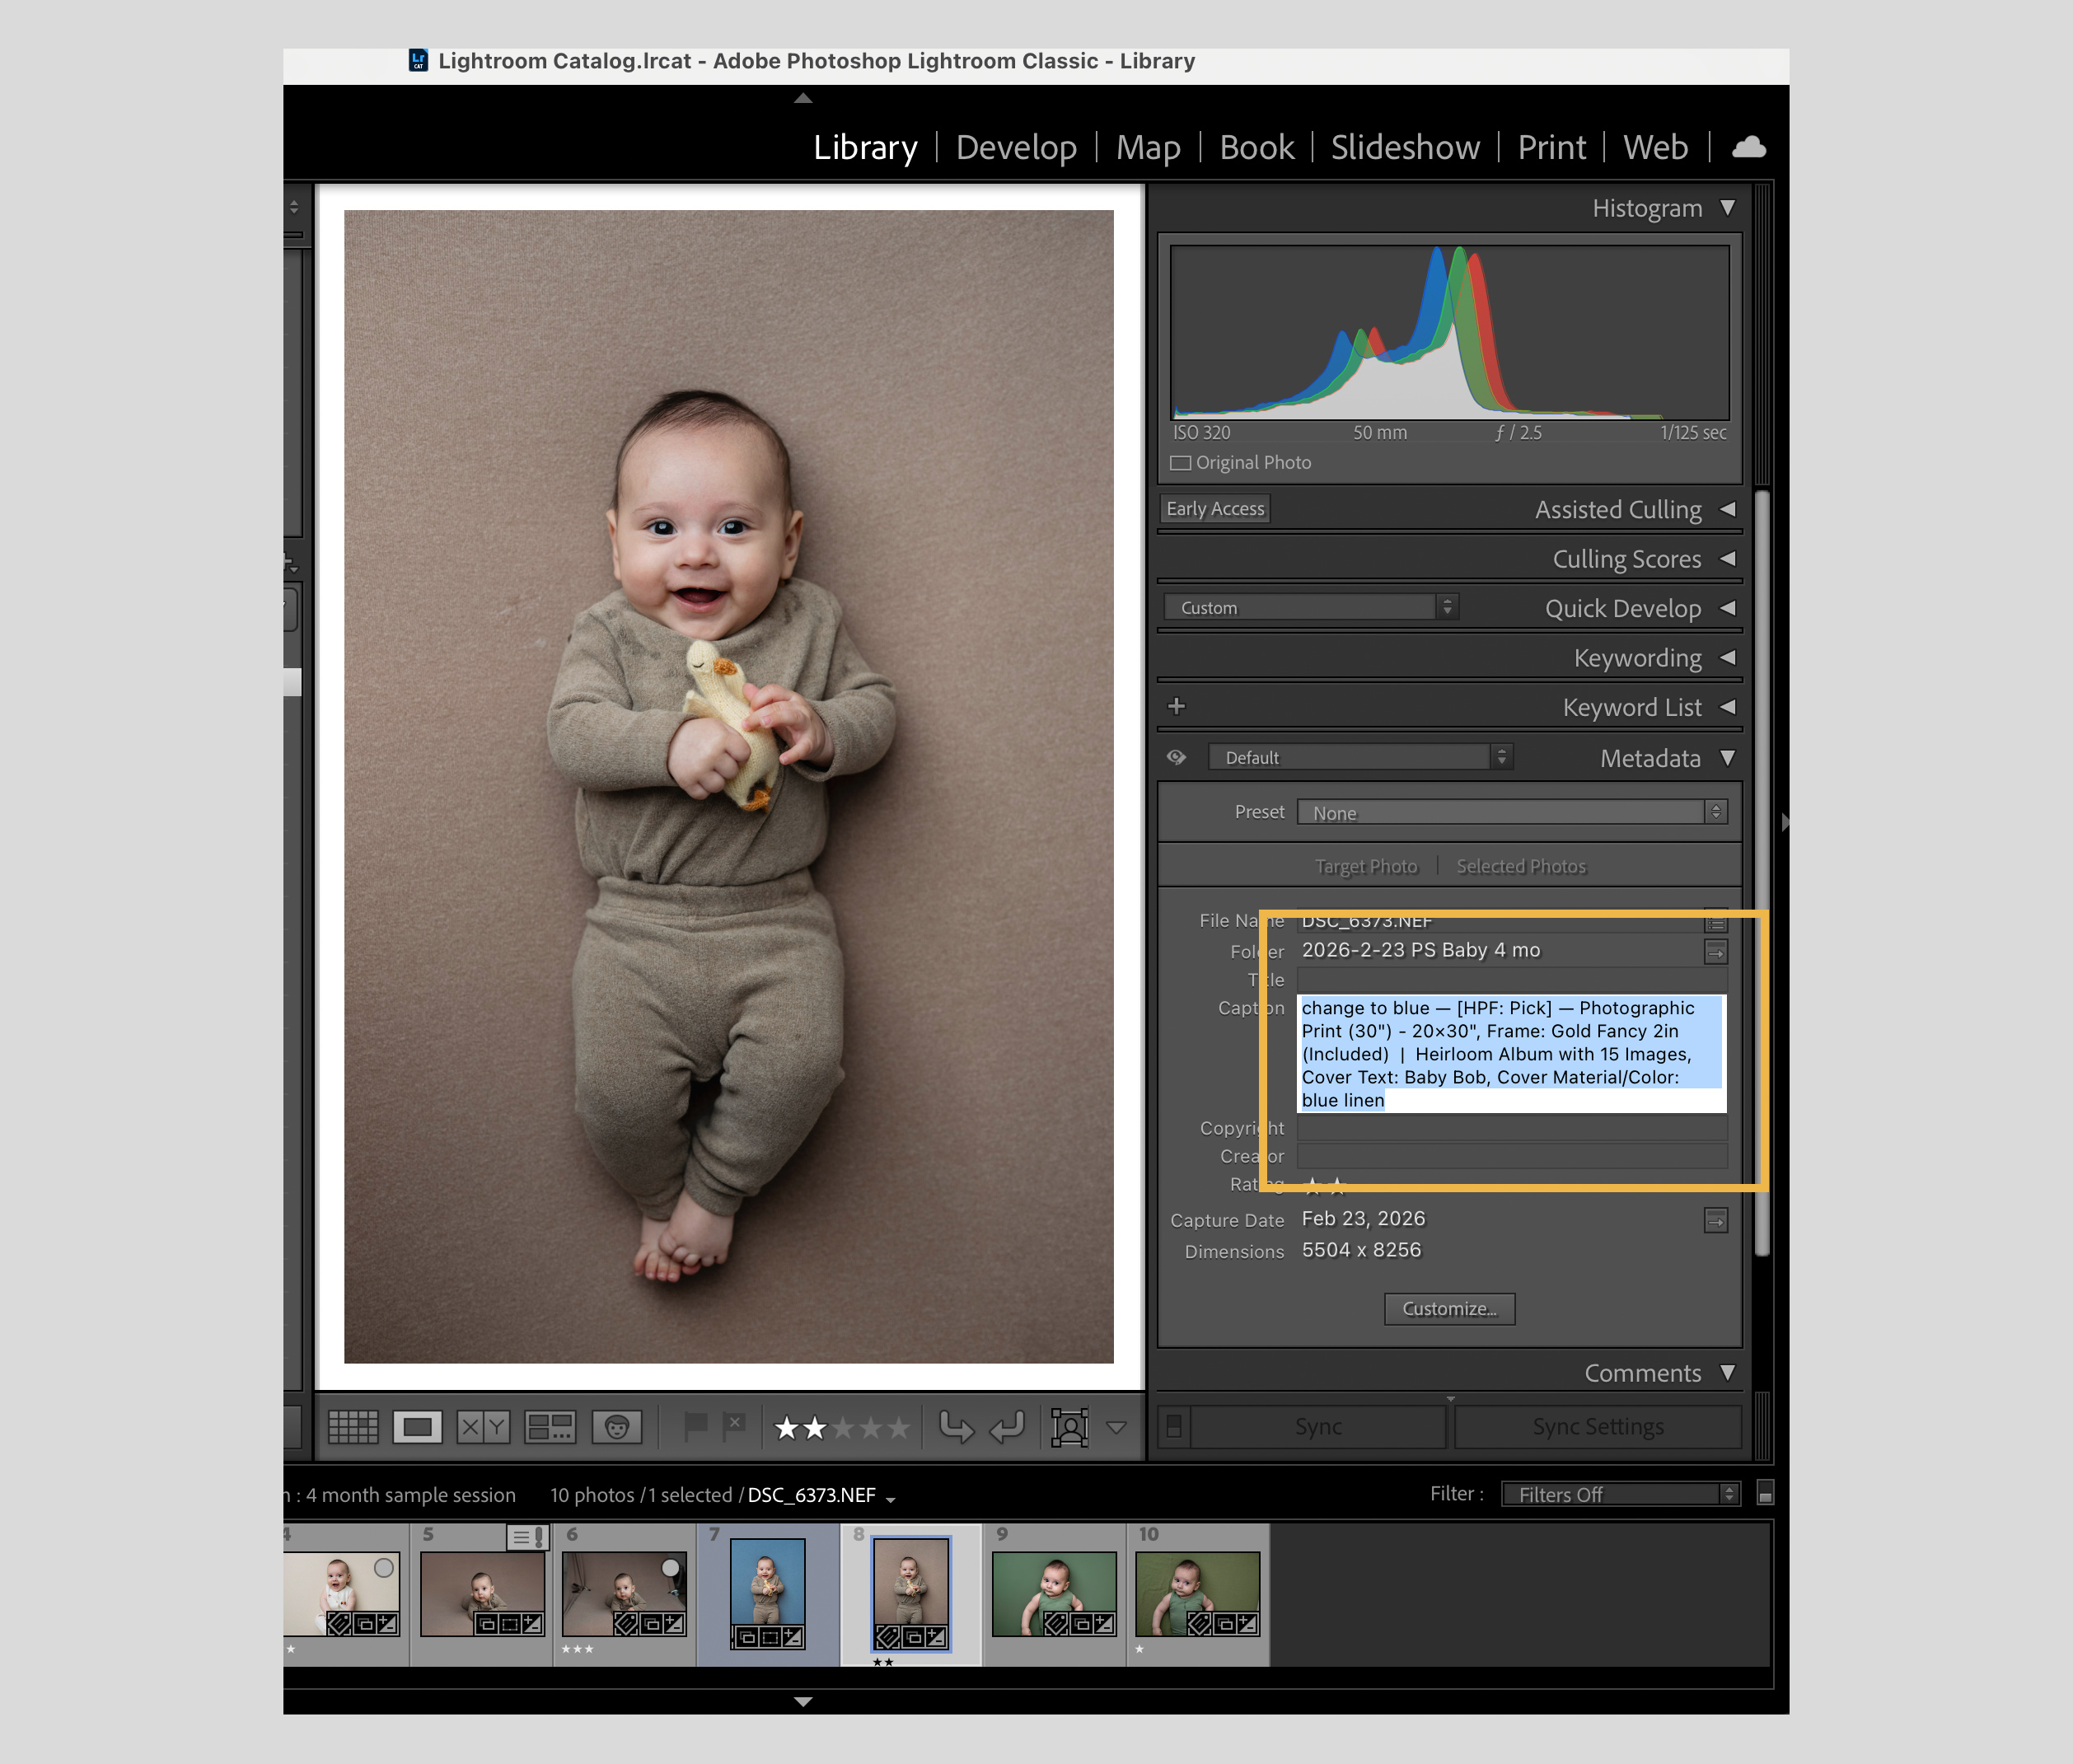Flag photo as Pick
Image resolution: width=2073 pixels, height=1764 pixels.
coord(695,1425)
